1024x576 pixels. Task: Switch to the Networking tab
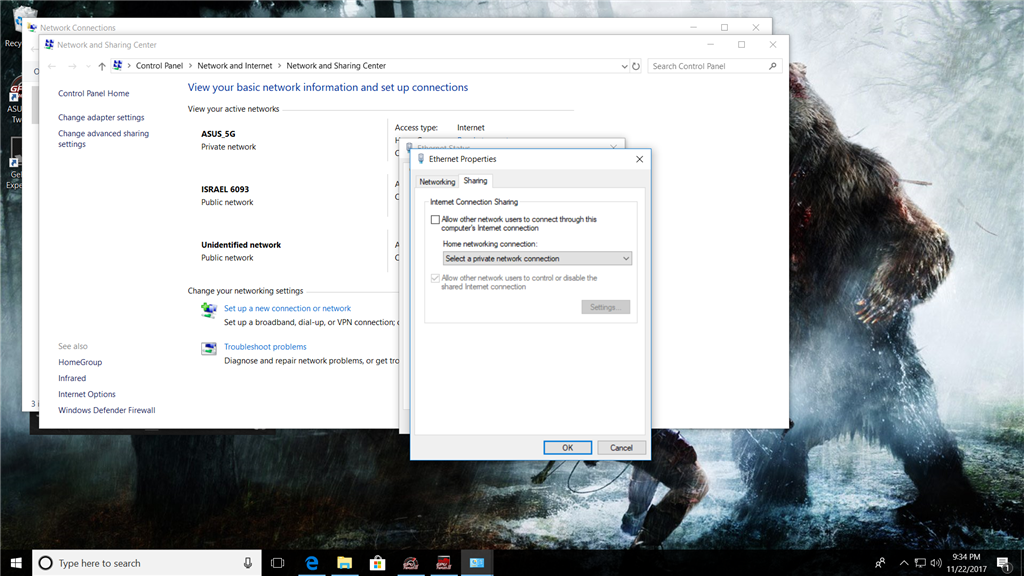pos(437,182)
